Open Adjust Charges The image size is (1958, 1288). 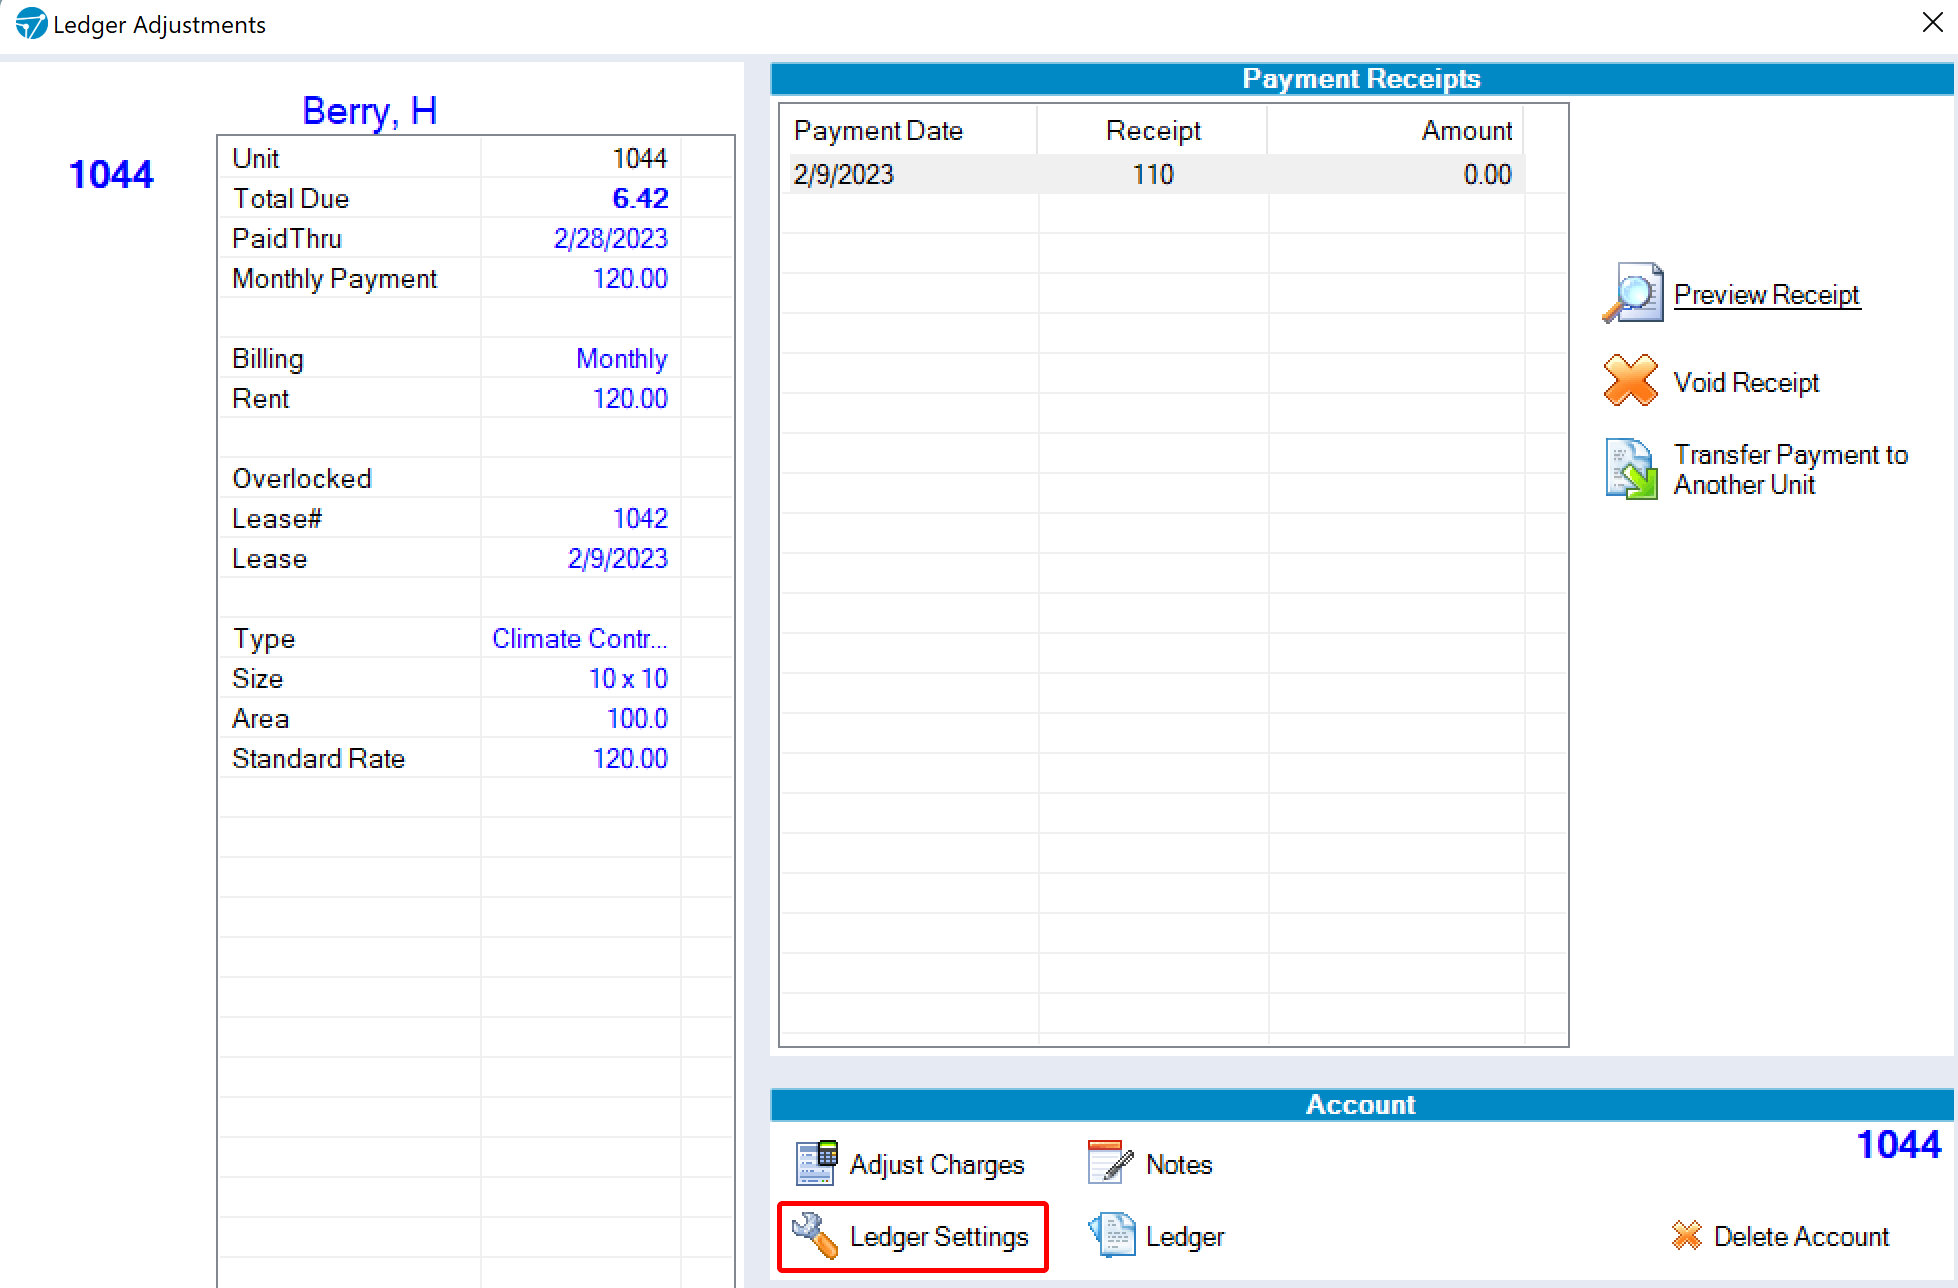(937, 1164)
